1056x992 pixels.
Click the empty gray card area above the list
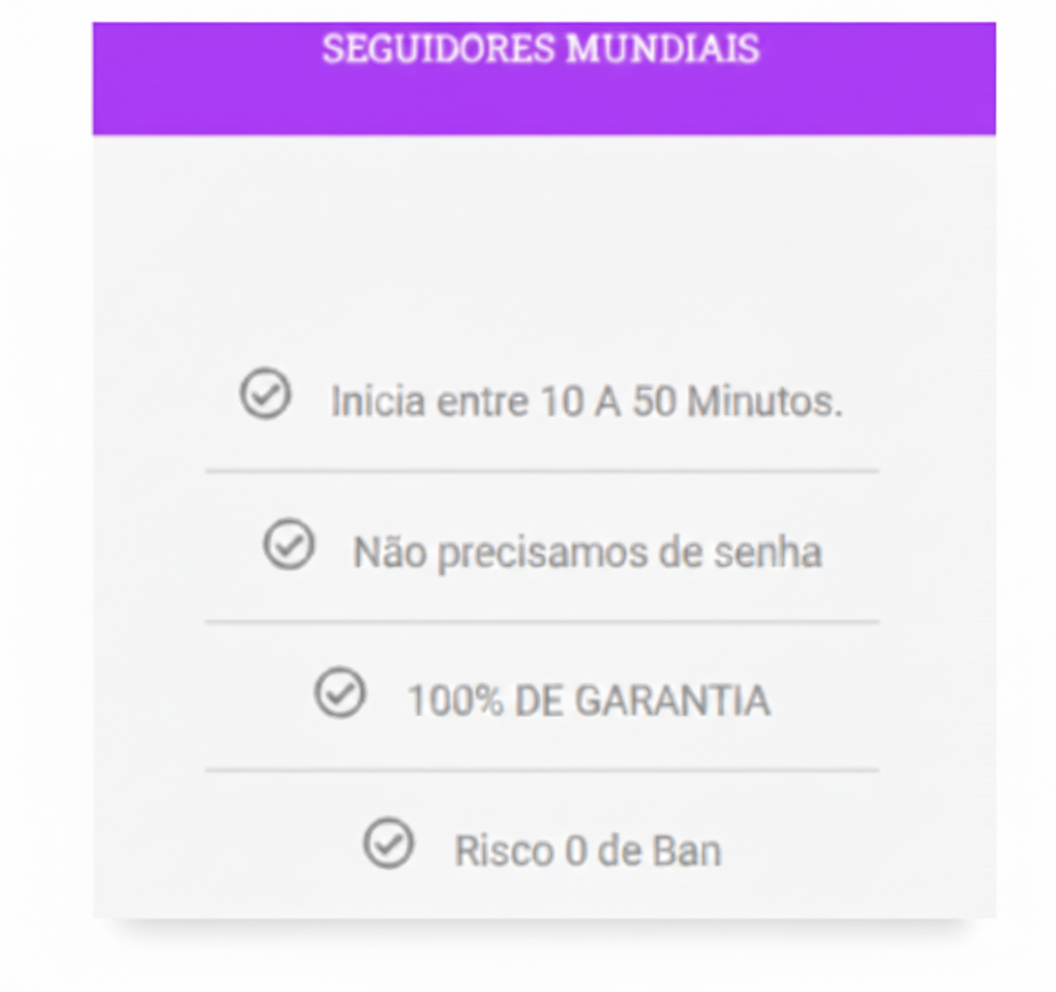click(541, 250)
